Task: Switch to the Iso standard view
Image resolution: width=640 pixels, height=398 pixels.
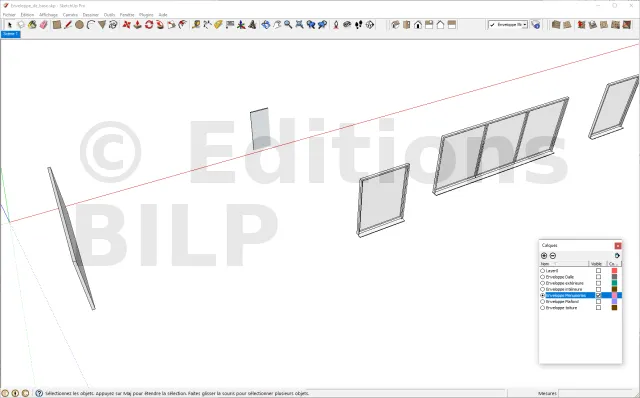Action: 395,24
